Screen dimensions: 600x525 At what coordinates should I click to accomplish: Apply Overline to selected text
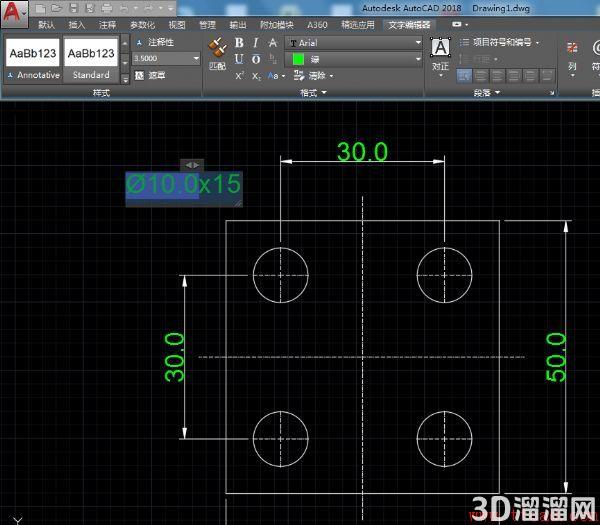(256, 59)
